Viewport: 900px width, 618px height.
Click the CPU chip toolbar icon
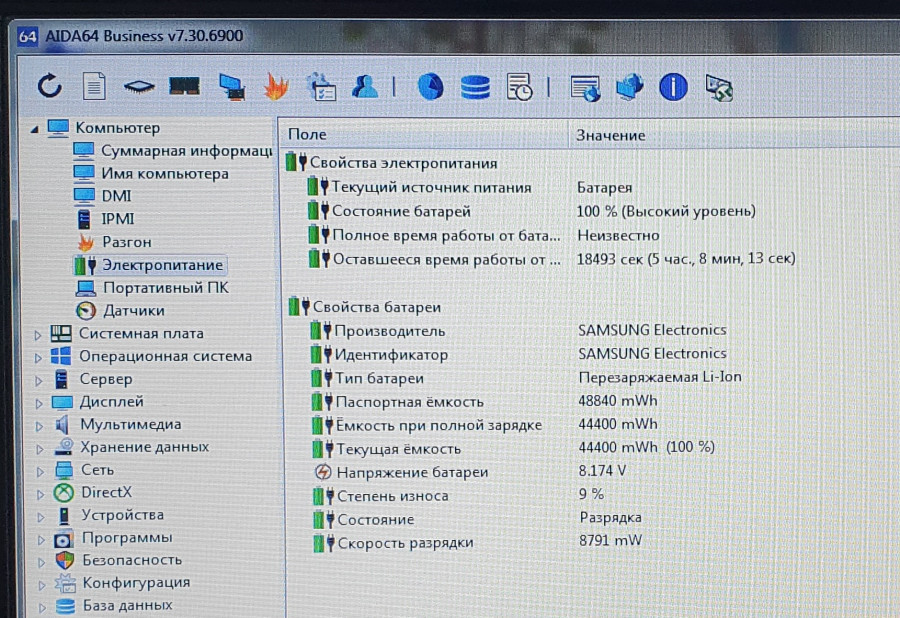139,87
